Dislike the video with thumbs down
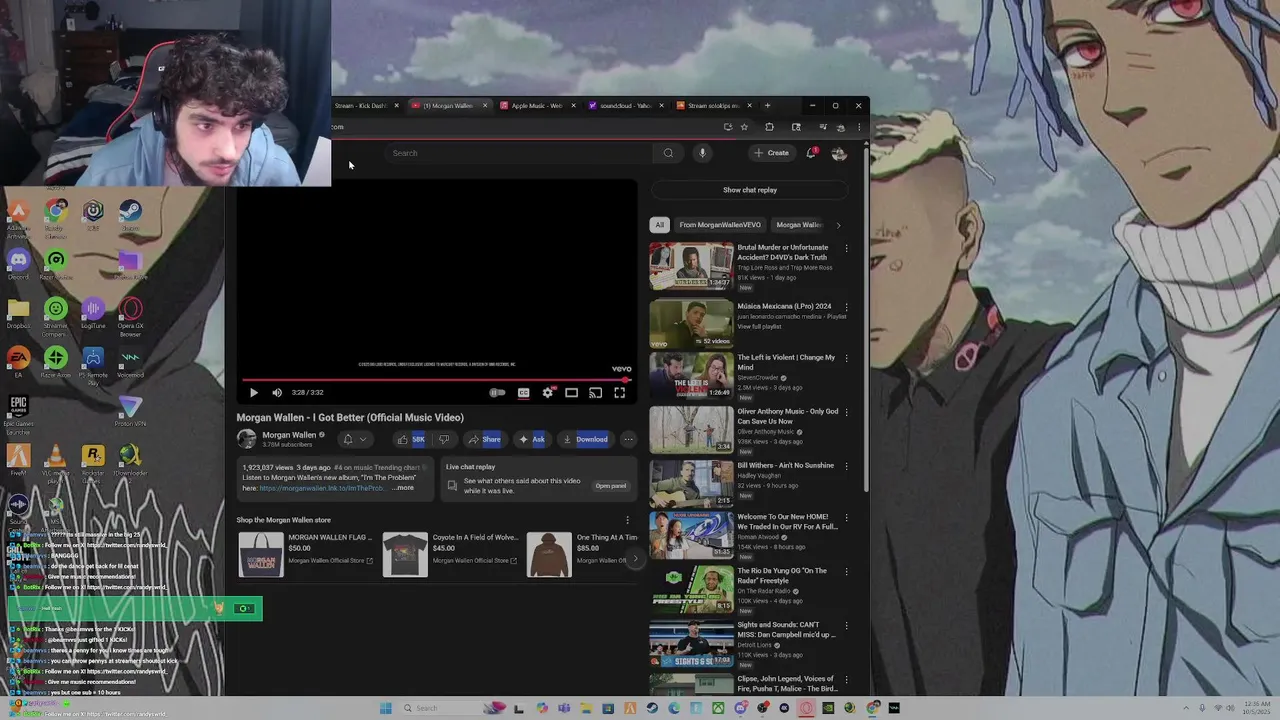This screenshot has width=1280, height=720. (x=444, y=439)
